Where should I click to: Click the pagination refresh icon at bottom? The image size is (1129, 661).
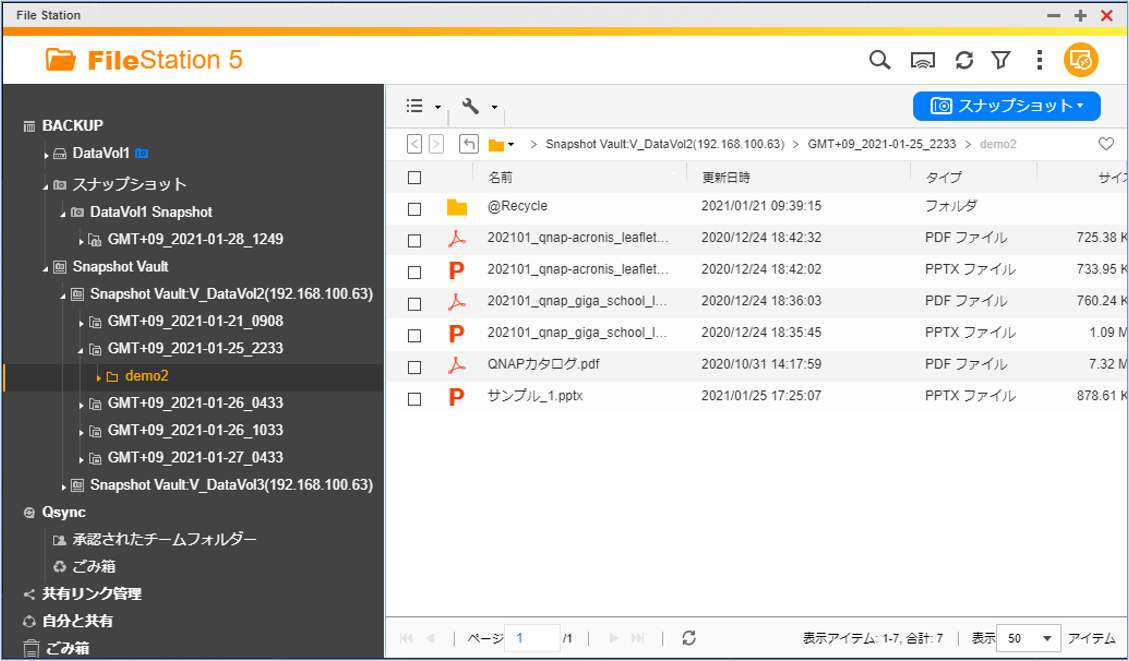[689, 638]
